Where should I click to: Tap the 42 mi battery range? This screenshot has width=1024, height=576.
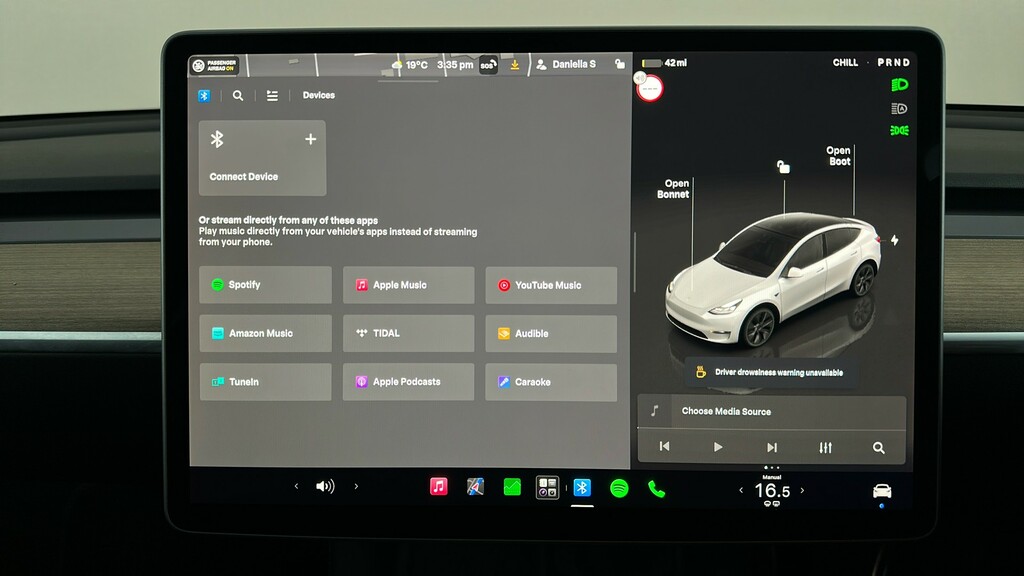[664, 63]
